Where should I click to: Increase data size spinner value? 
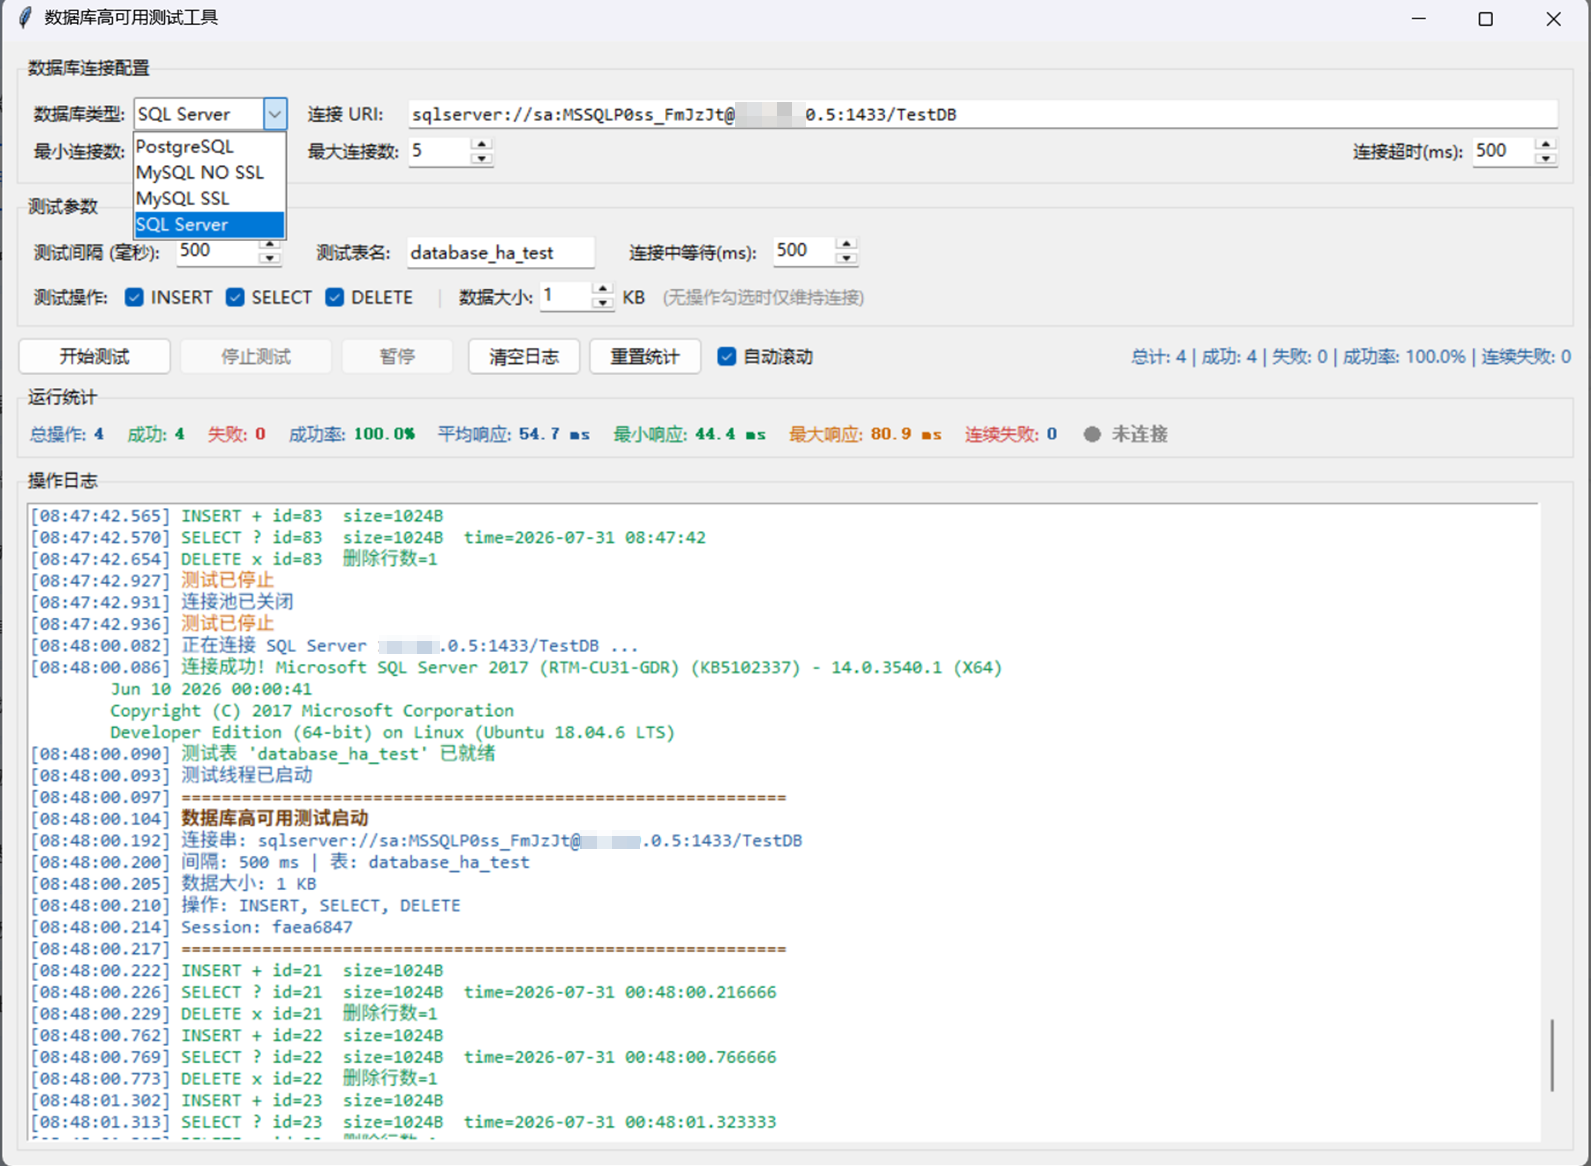(x=602, y=290)
